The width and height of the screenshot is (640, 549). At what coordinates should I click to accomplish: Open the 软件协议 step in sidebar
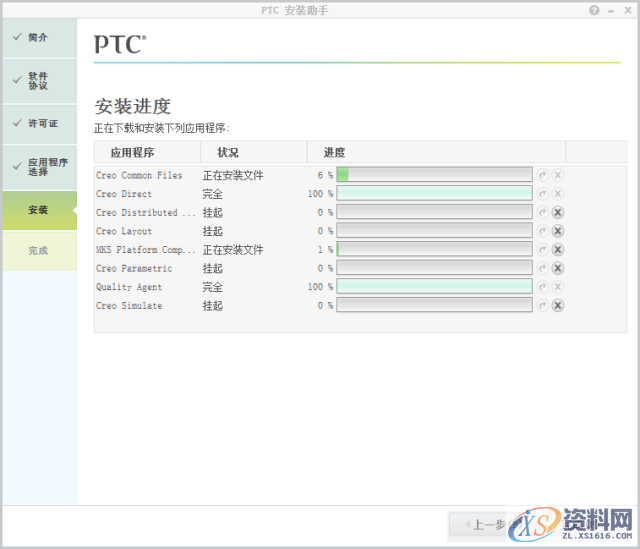[x=40, y=81]
